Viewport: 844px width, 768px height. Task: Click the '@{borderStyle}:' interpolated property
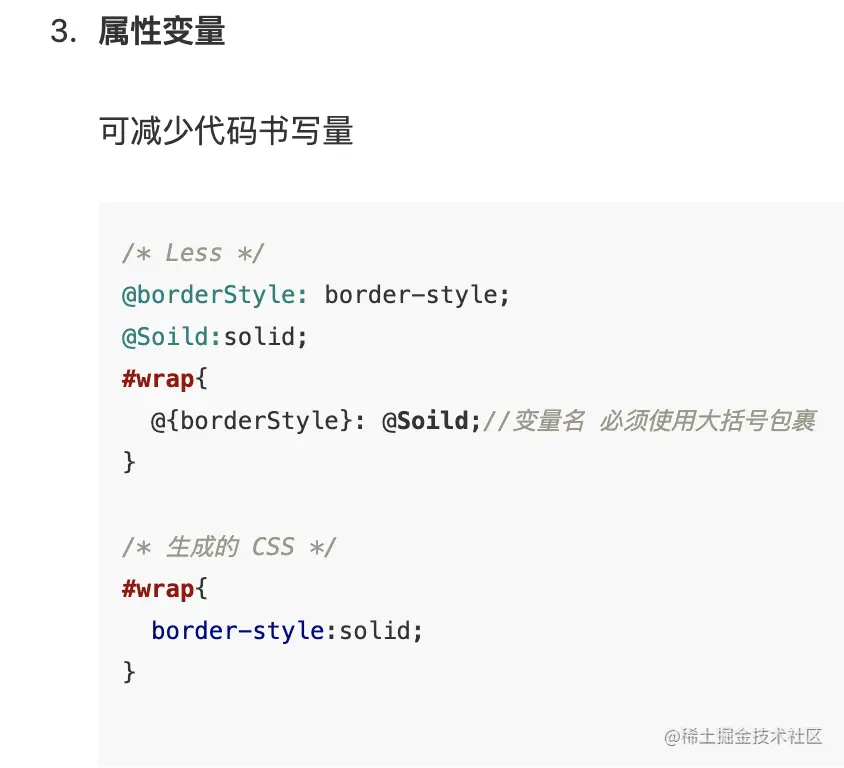tap(258, 421)
